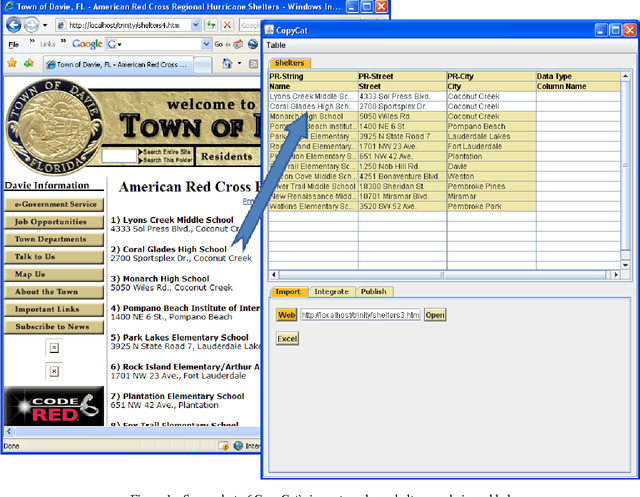Select the Pembroke Park city cell

[x=491, y=206]
